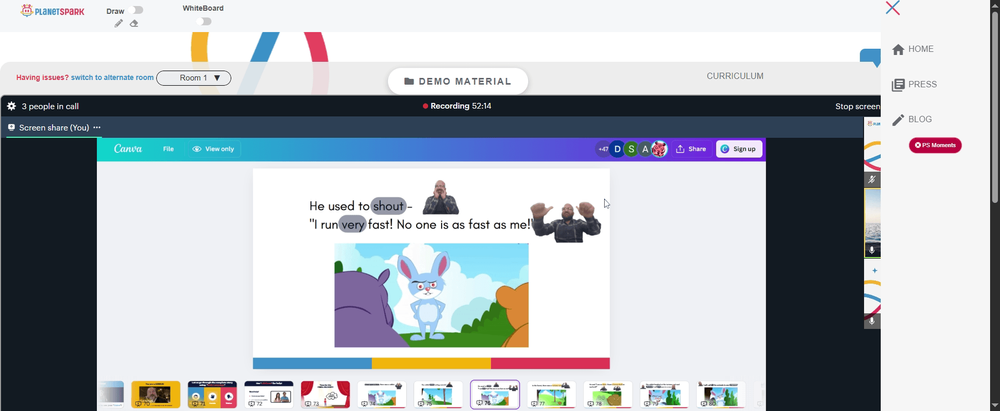Click the home house icon
The width and height of the screenshot is (1000, 411).
(898, 49)
